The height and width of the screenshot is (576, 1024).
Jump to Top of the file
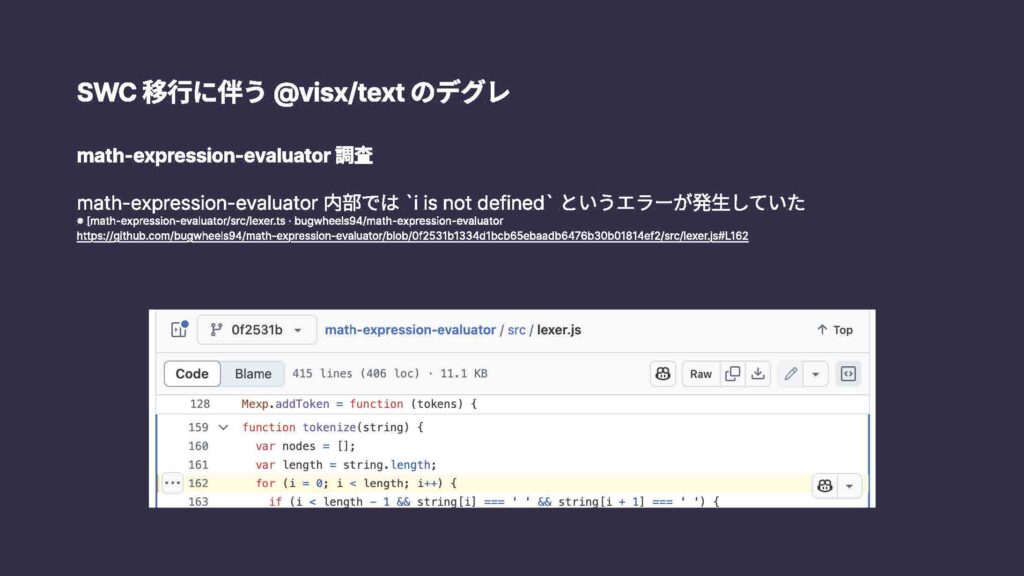click(x=835, y=330)
